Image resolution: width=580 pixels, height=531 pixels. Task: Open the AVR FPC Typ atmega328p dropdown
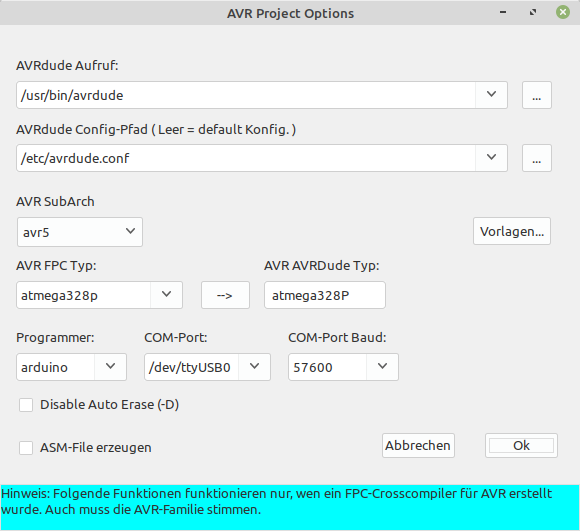coord(166,295)
